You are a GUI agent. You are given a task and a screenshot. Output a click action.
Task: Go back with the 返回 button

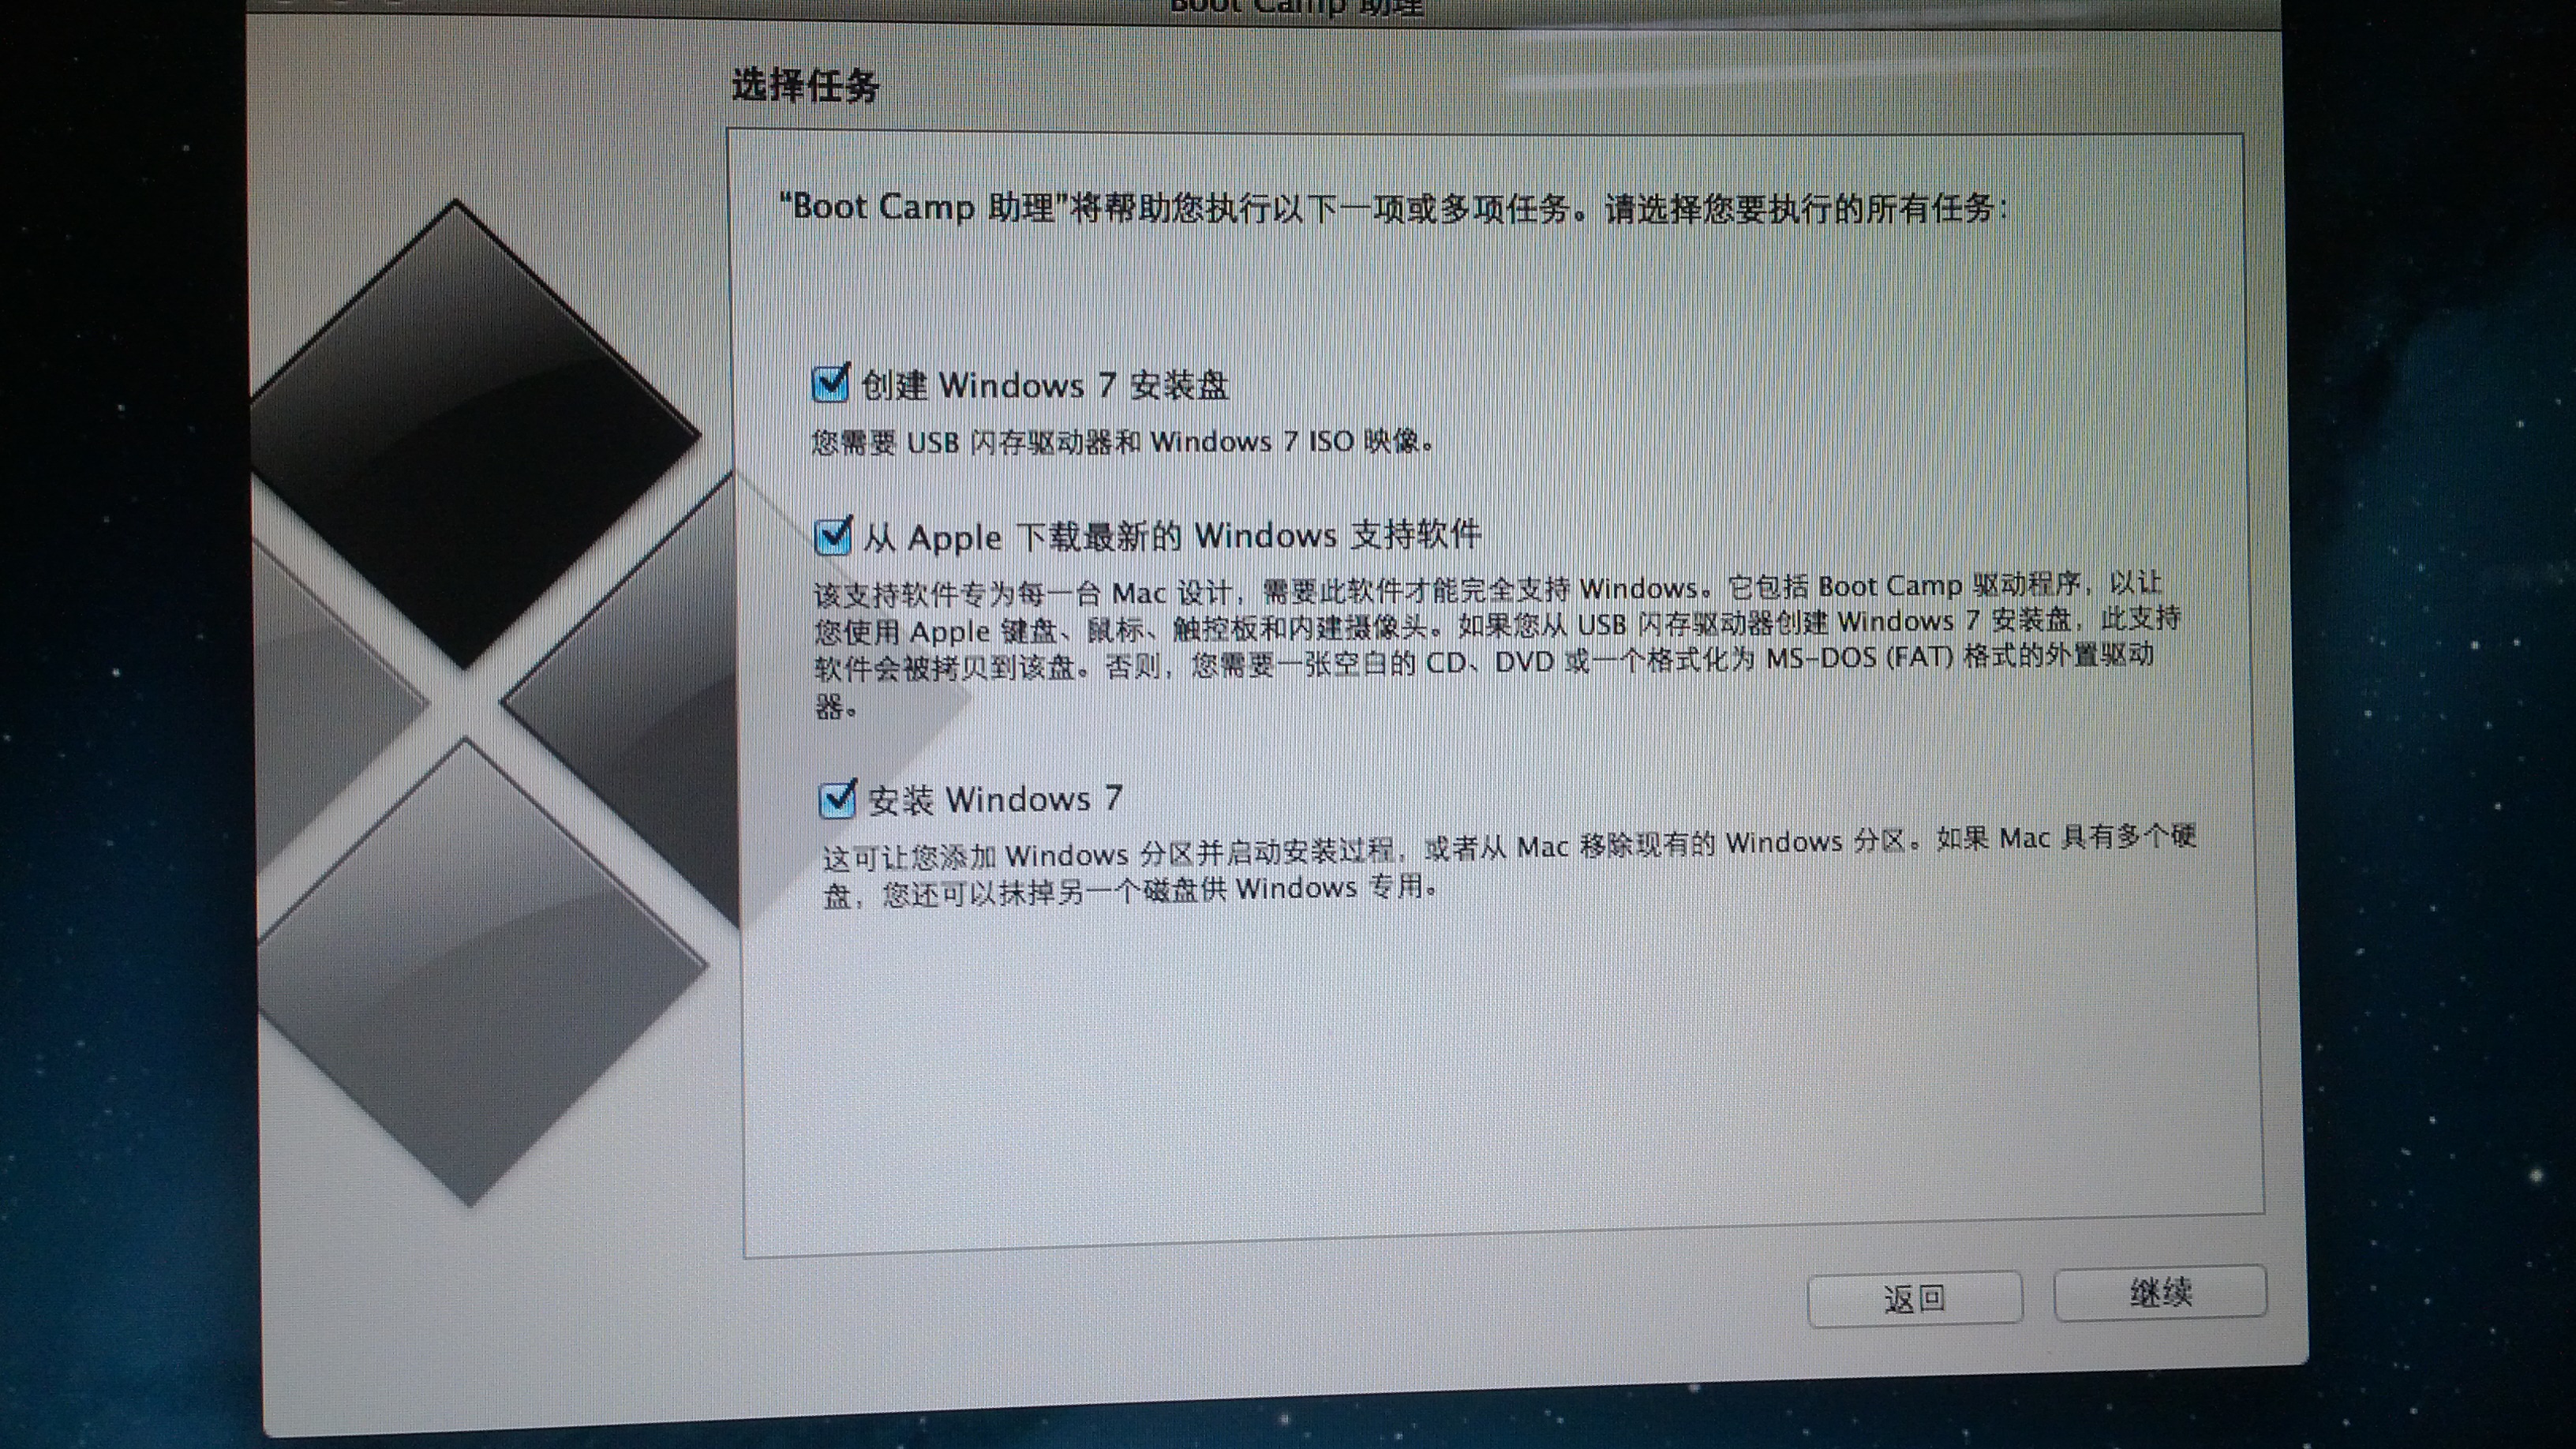tap(1914, 1299)
